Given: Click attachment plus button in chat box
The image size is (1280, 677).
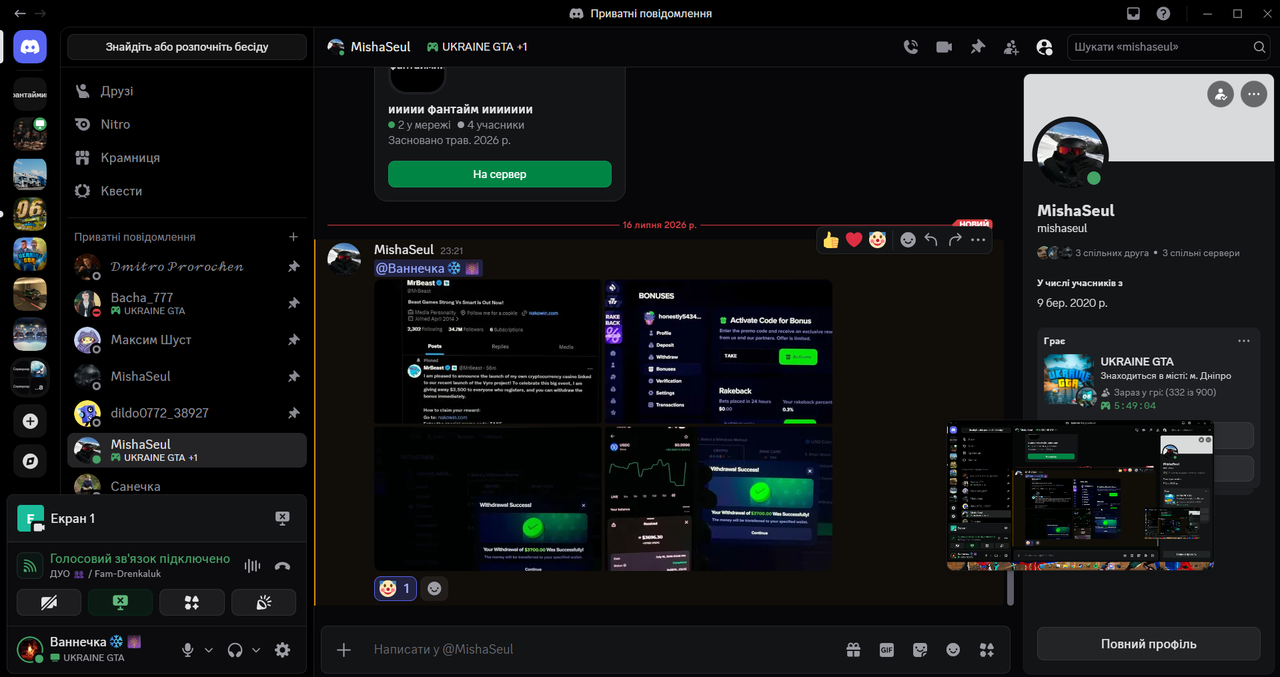Looking at the screenshot, I should (344, 649).
